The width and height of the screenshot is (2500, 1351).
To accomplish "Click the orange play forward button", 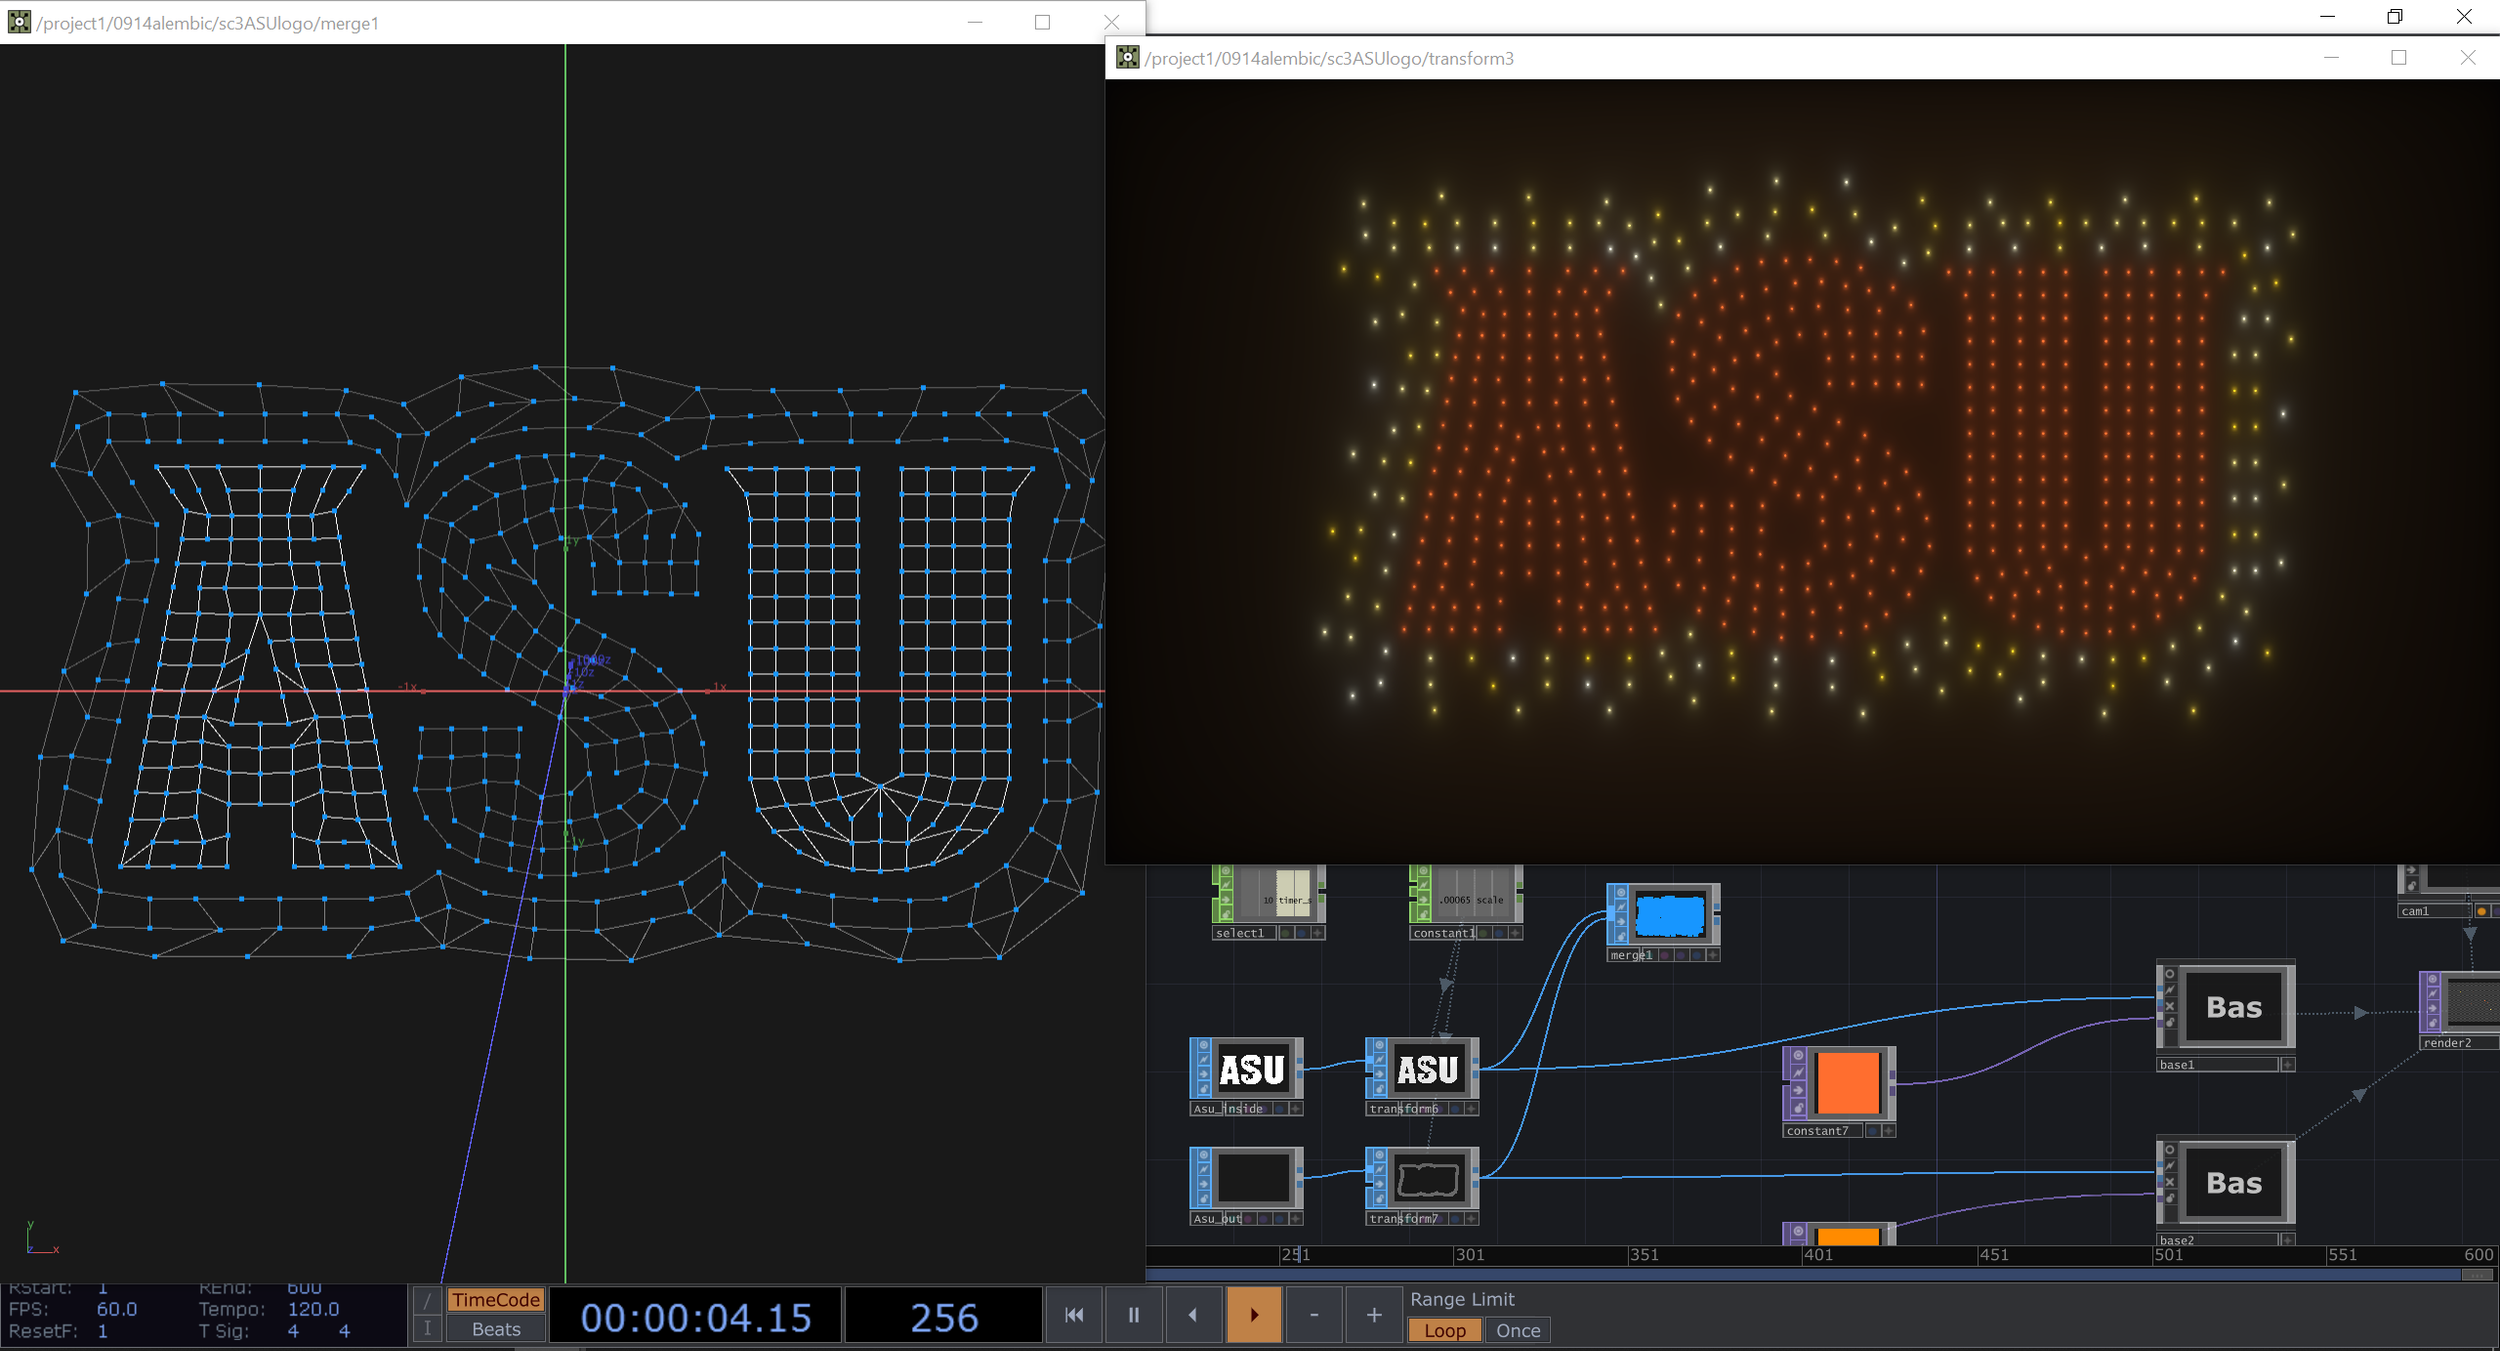I will coord(1253,1315).
